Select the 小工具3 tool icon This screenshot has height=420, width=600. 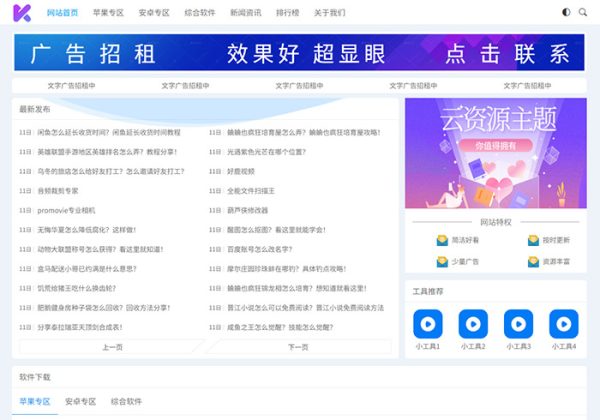[x=518, y=324]
